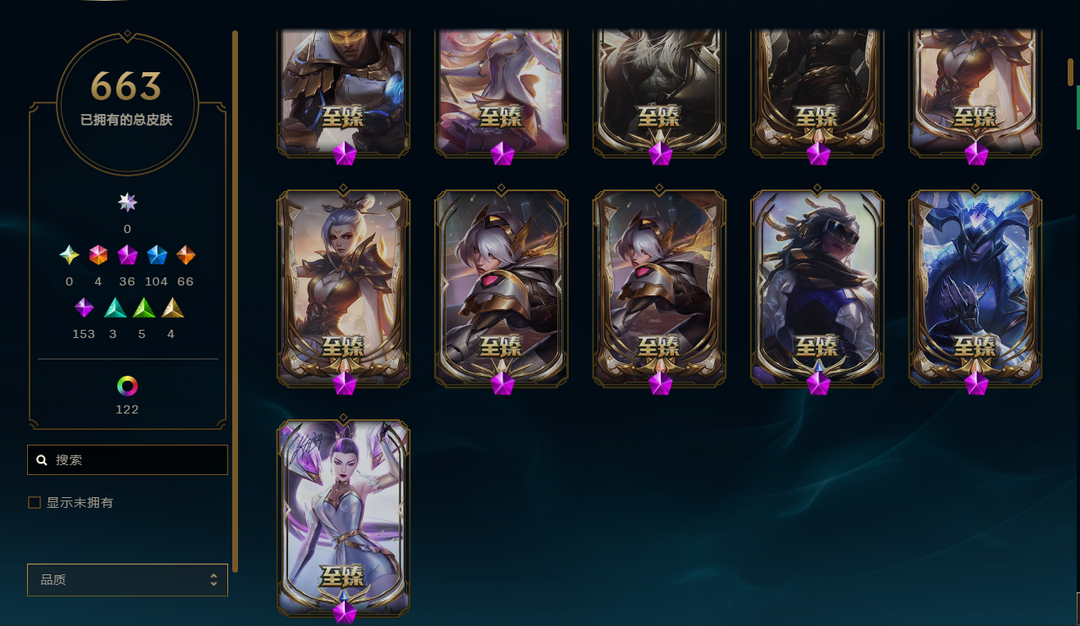Click the white Transcendent gem icon showing 0

tap(127, 202)
